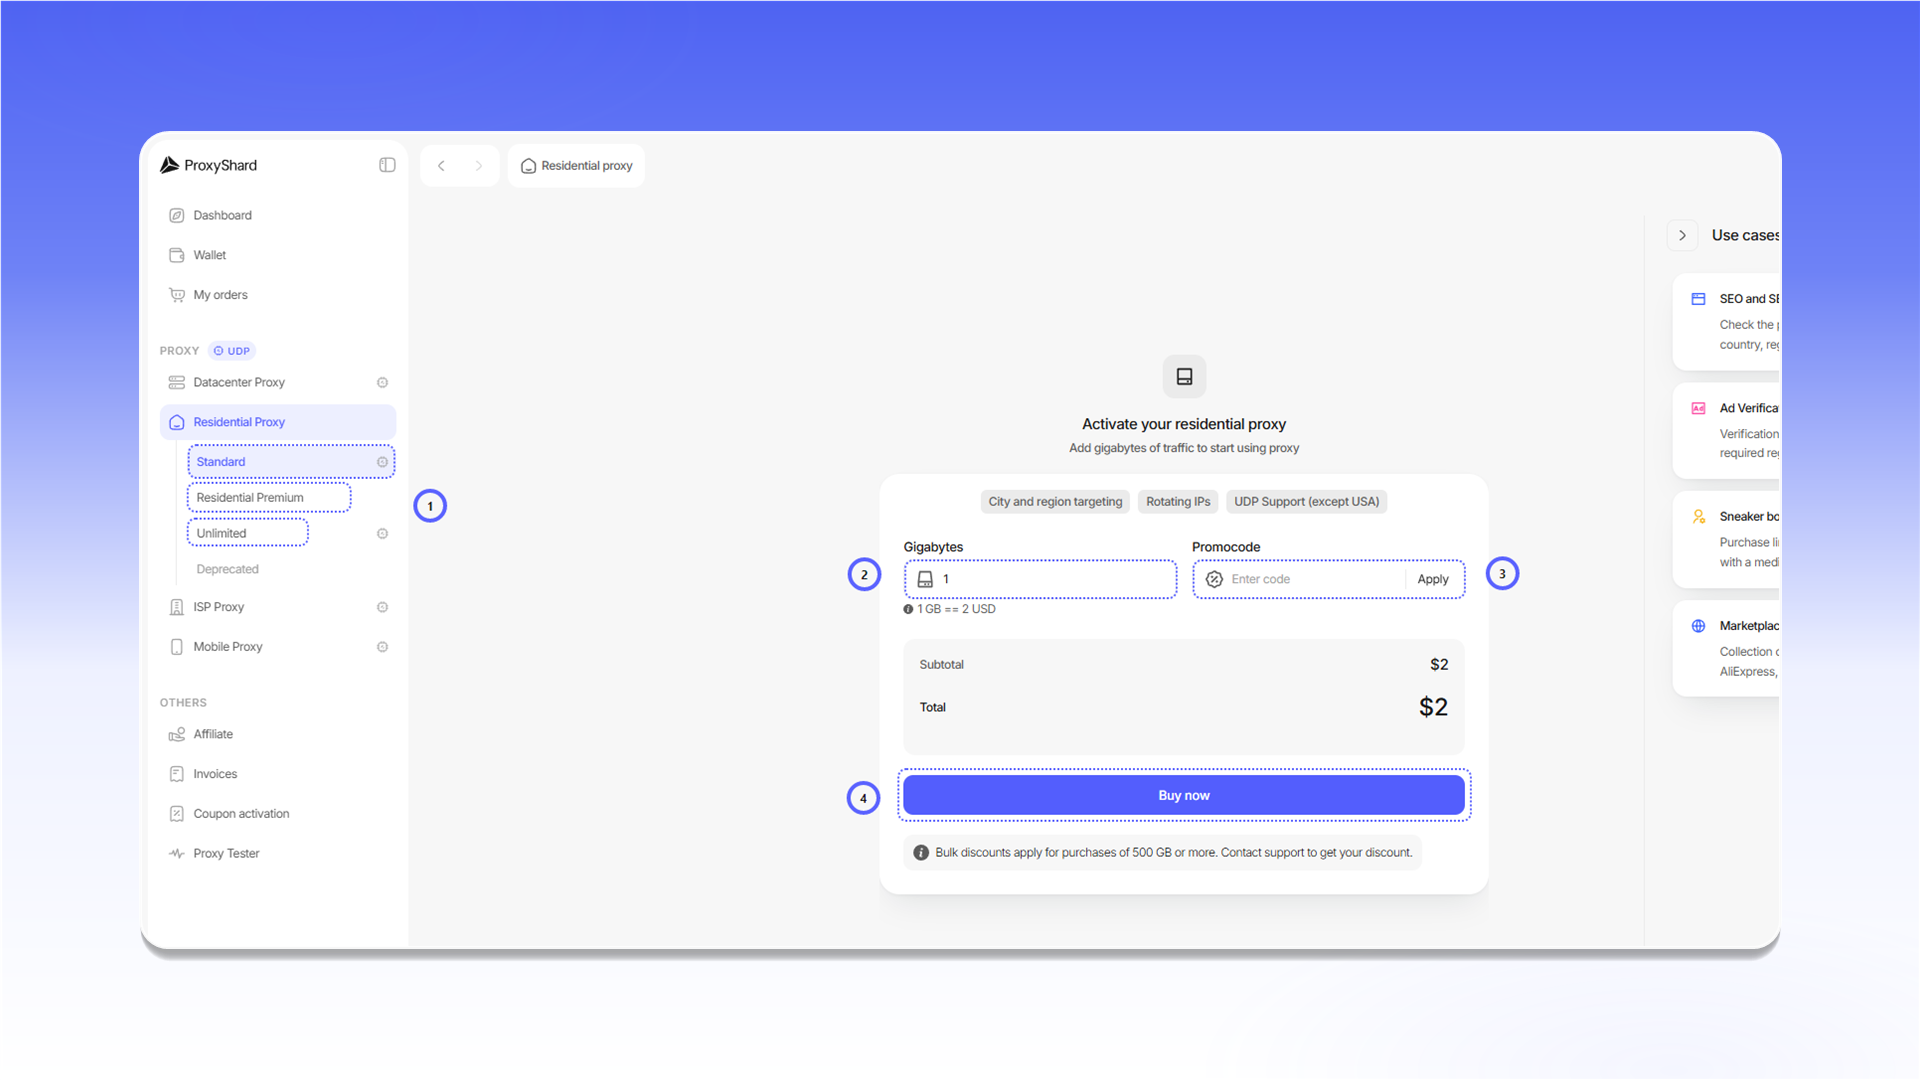Open the Deprecated item
Image resolution: width=1920 pixels, height=1080 pixels.
click(227, 569)
